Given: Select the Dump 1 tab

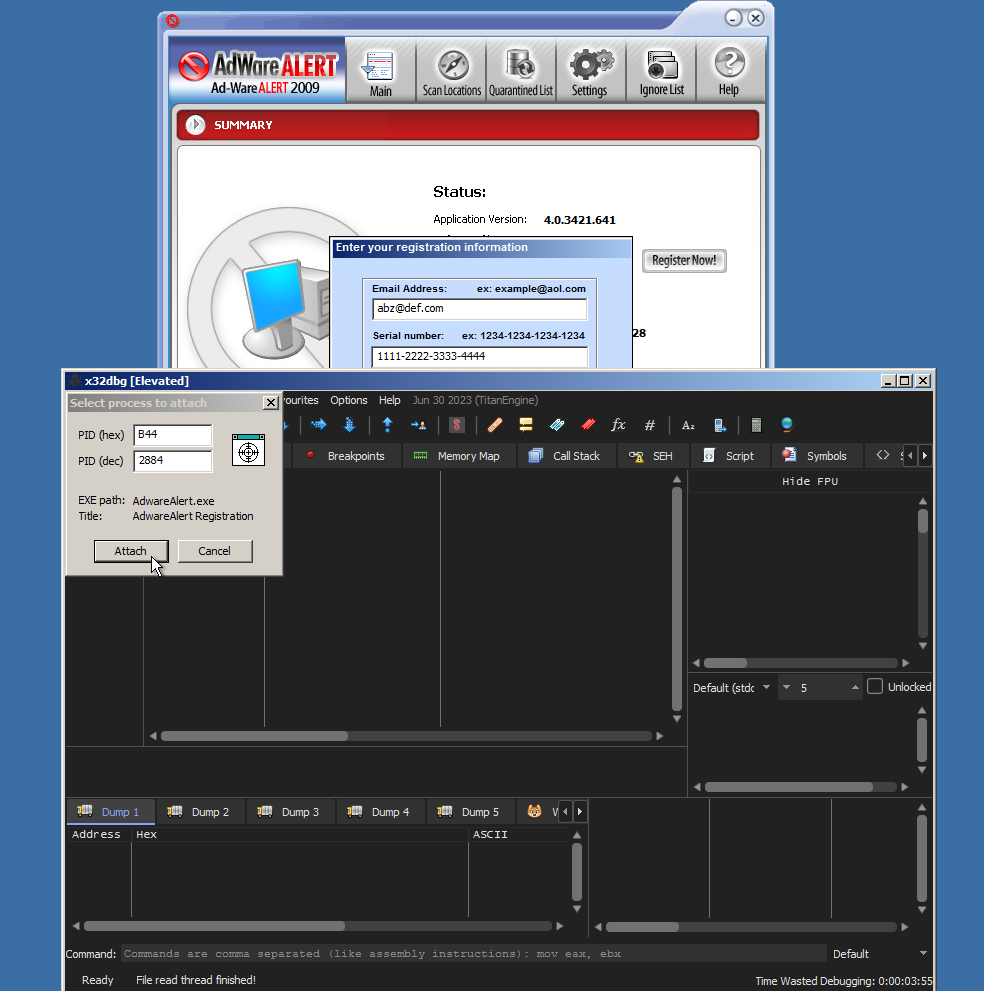Looking at the screenshot, I should click(x=110, y=812).
